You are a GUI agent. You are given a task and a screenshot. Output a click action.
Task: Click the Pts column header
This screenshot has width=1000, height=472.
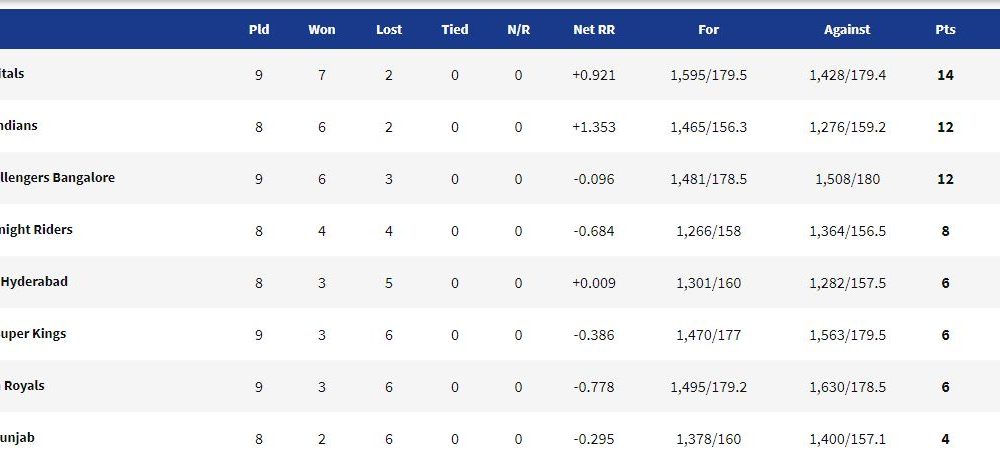pyautogui.click(x=945, y=29)
